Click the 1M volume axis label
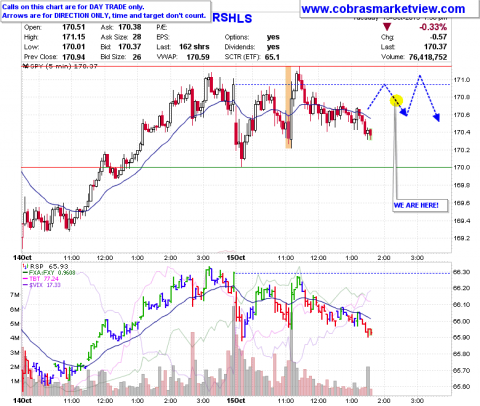Image resolution: width=480 pixels, height=406 pixels. tap(15, 381)
